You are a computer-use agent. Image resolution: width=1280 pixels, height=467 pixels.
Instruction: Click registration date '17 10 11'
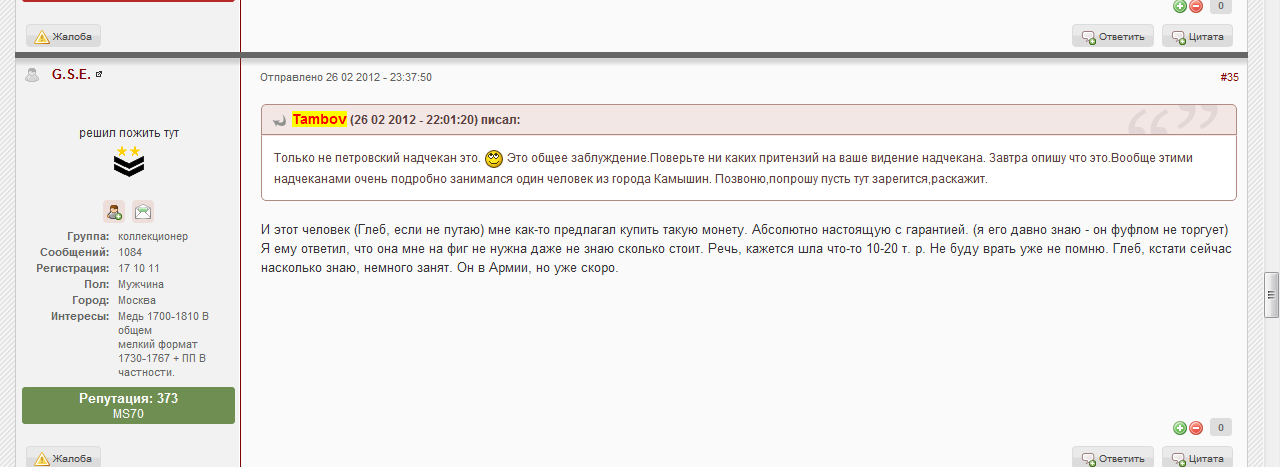click(139, 268)
